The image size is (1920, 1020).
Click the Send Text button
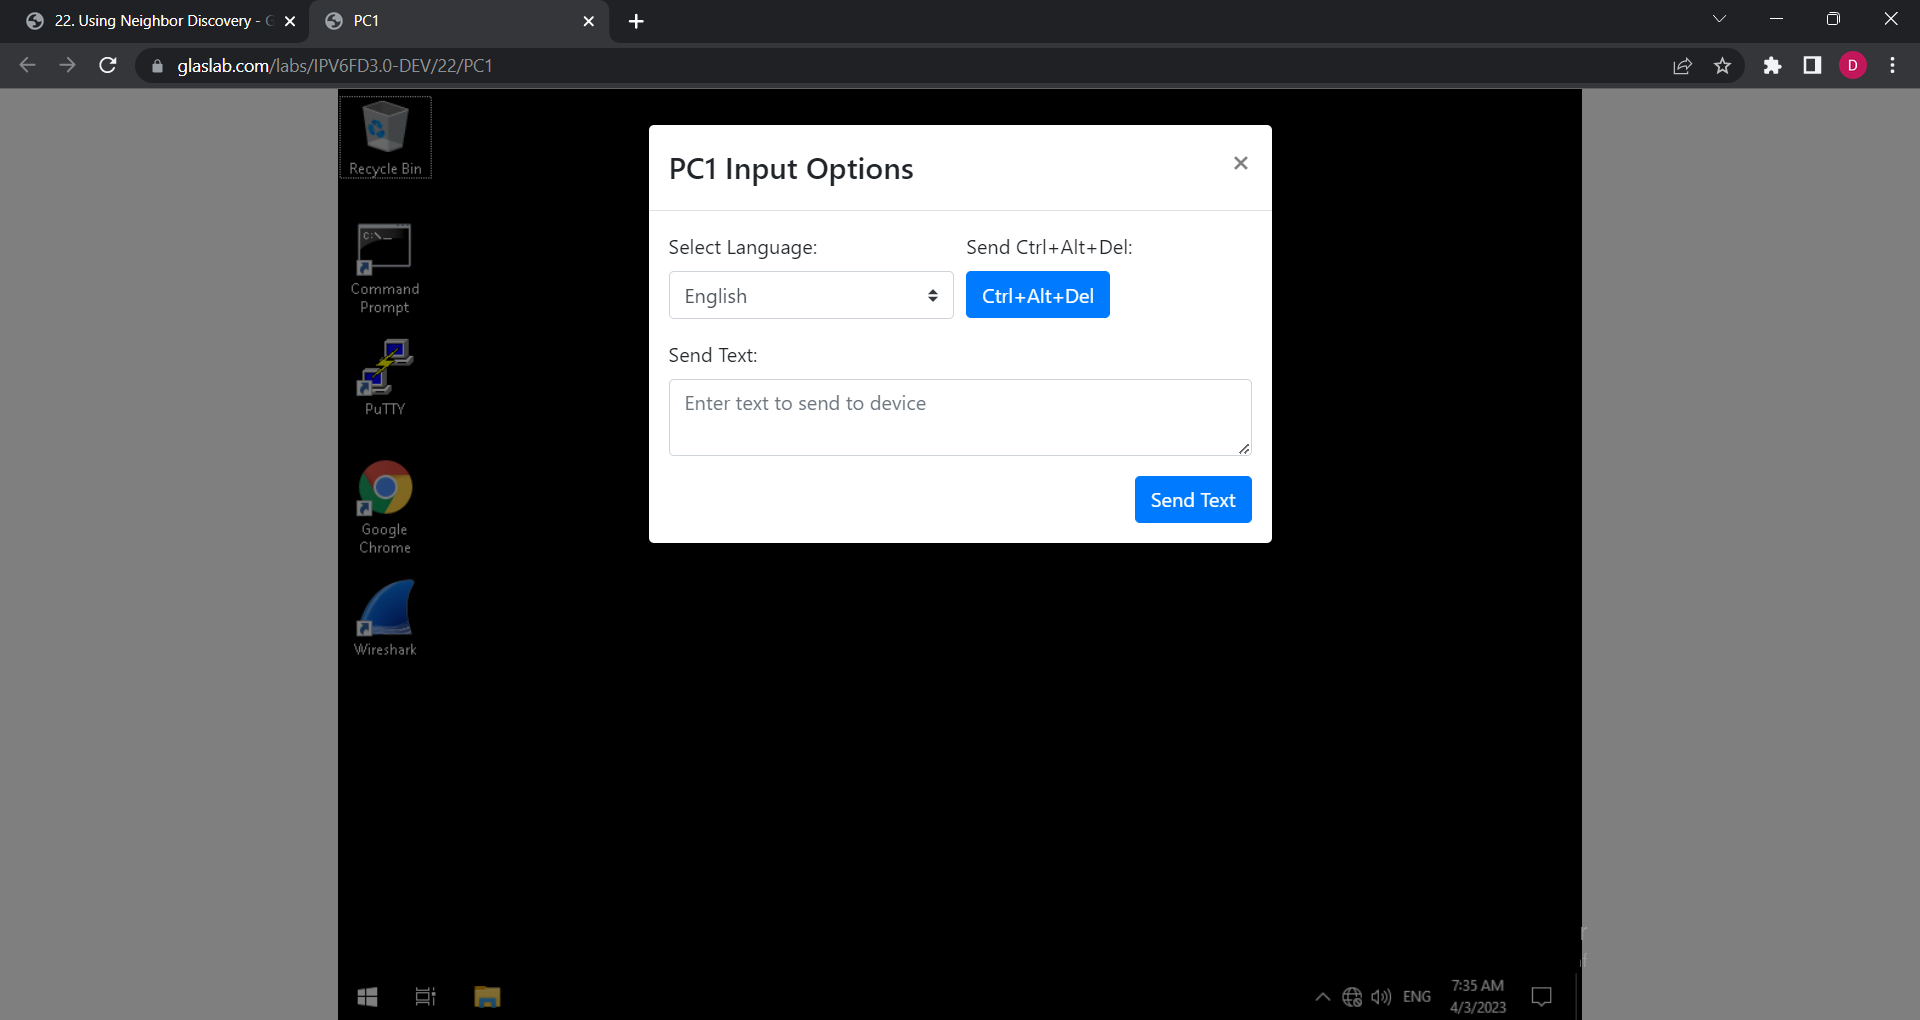click(x=1192, y=500)
